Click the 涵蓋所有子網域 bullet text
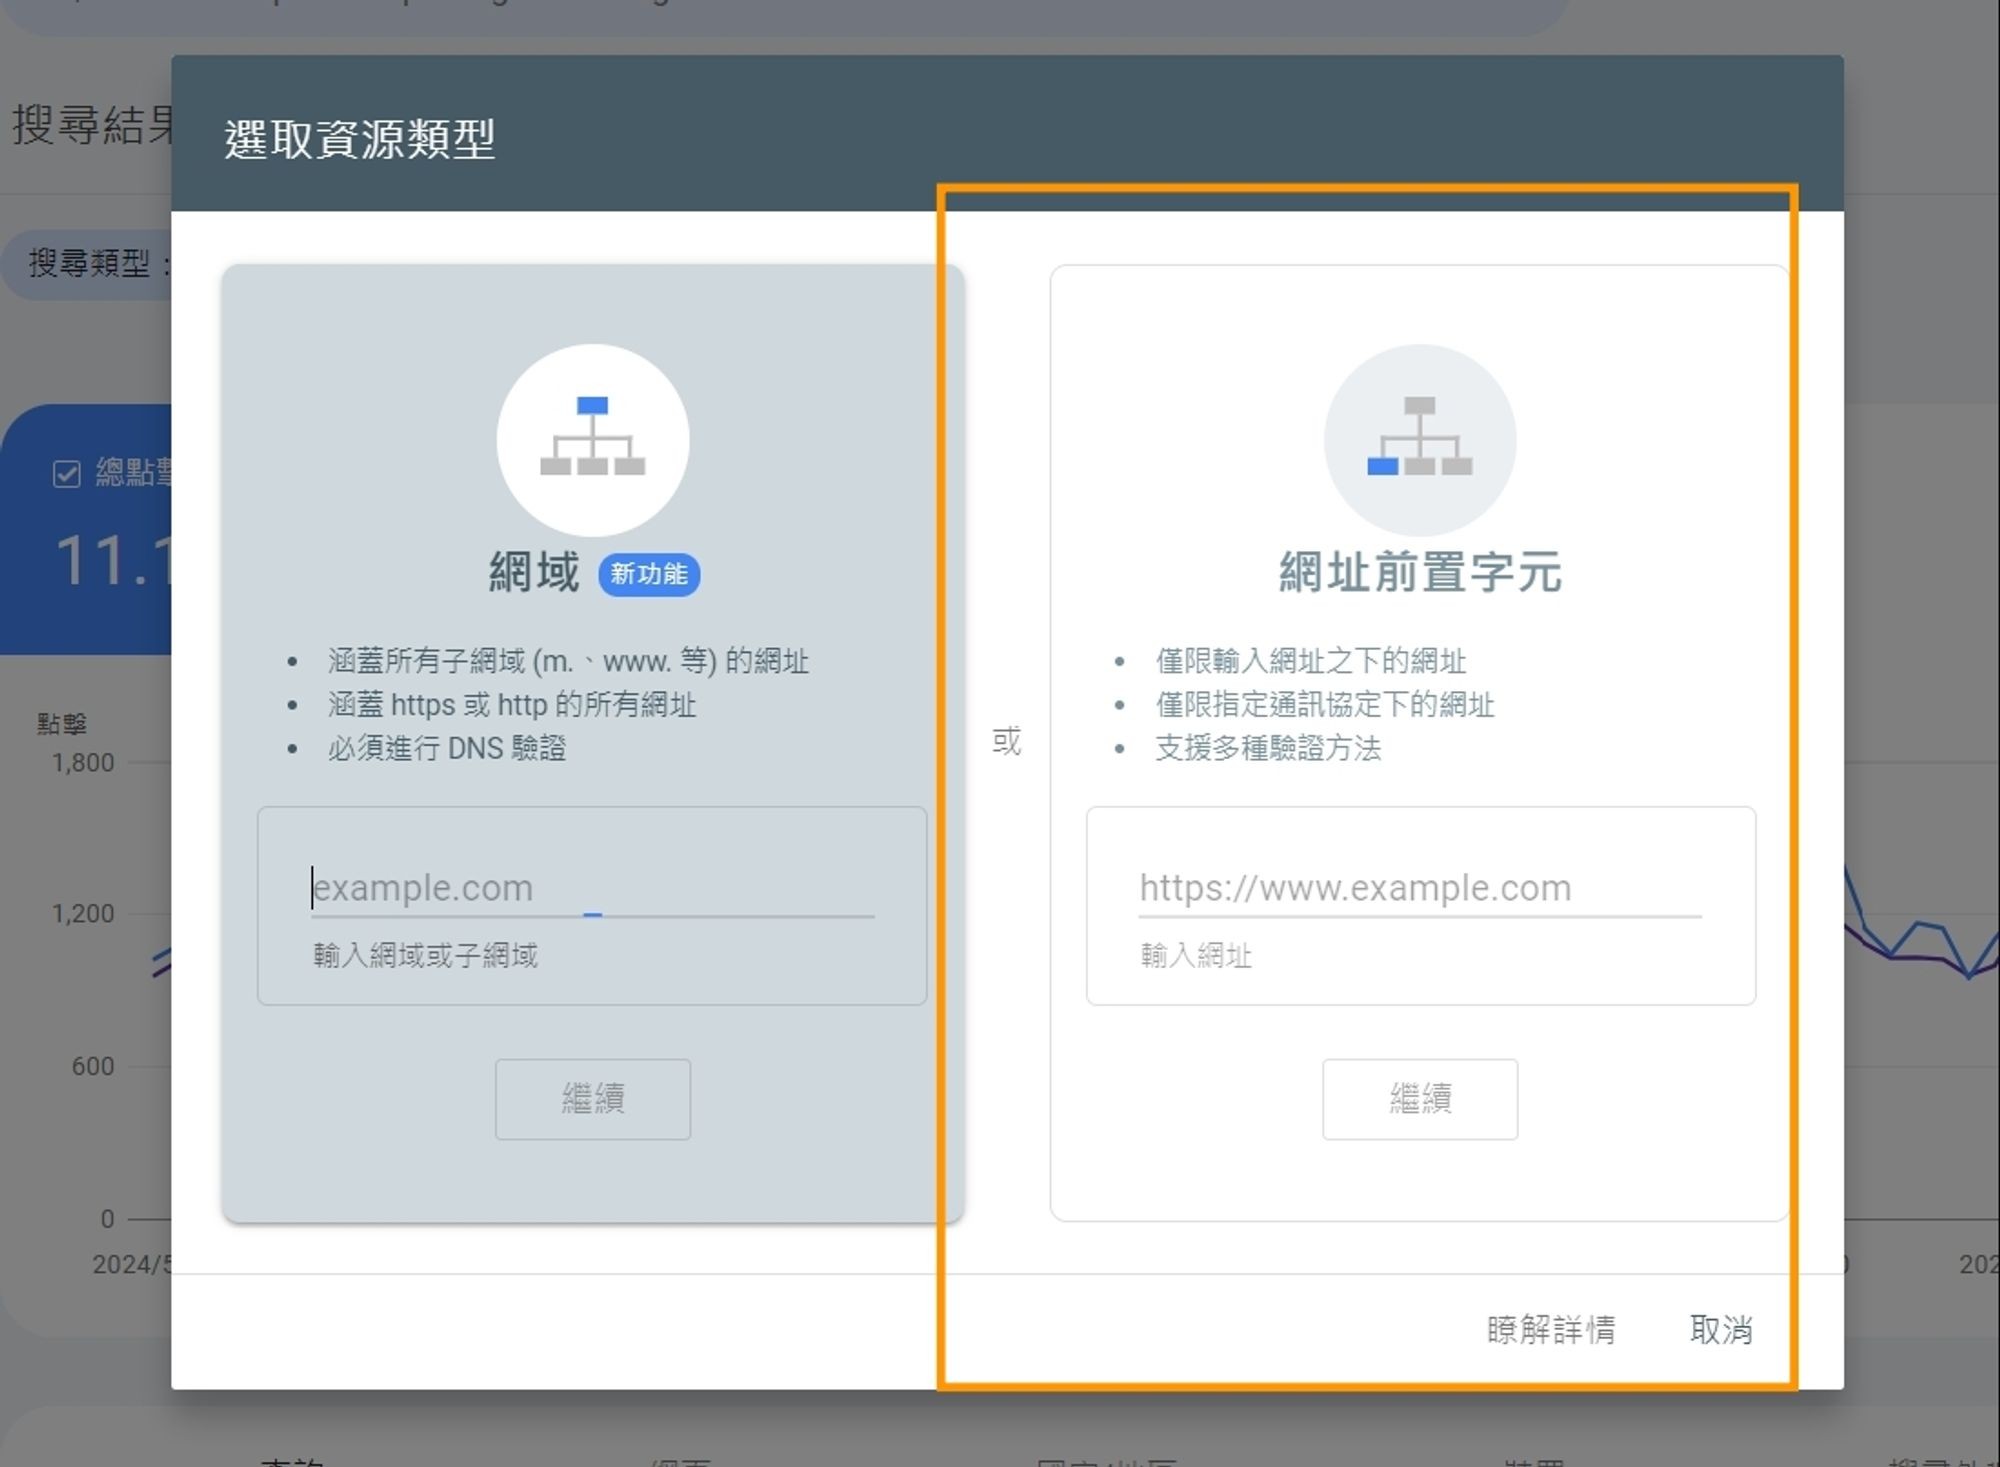 (x=568, y=661)
